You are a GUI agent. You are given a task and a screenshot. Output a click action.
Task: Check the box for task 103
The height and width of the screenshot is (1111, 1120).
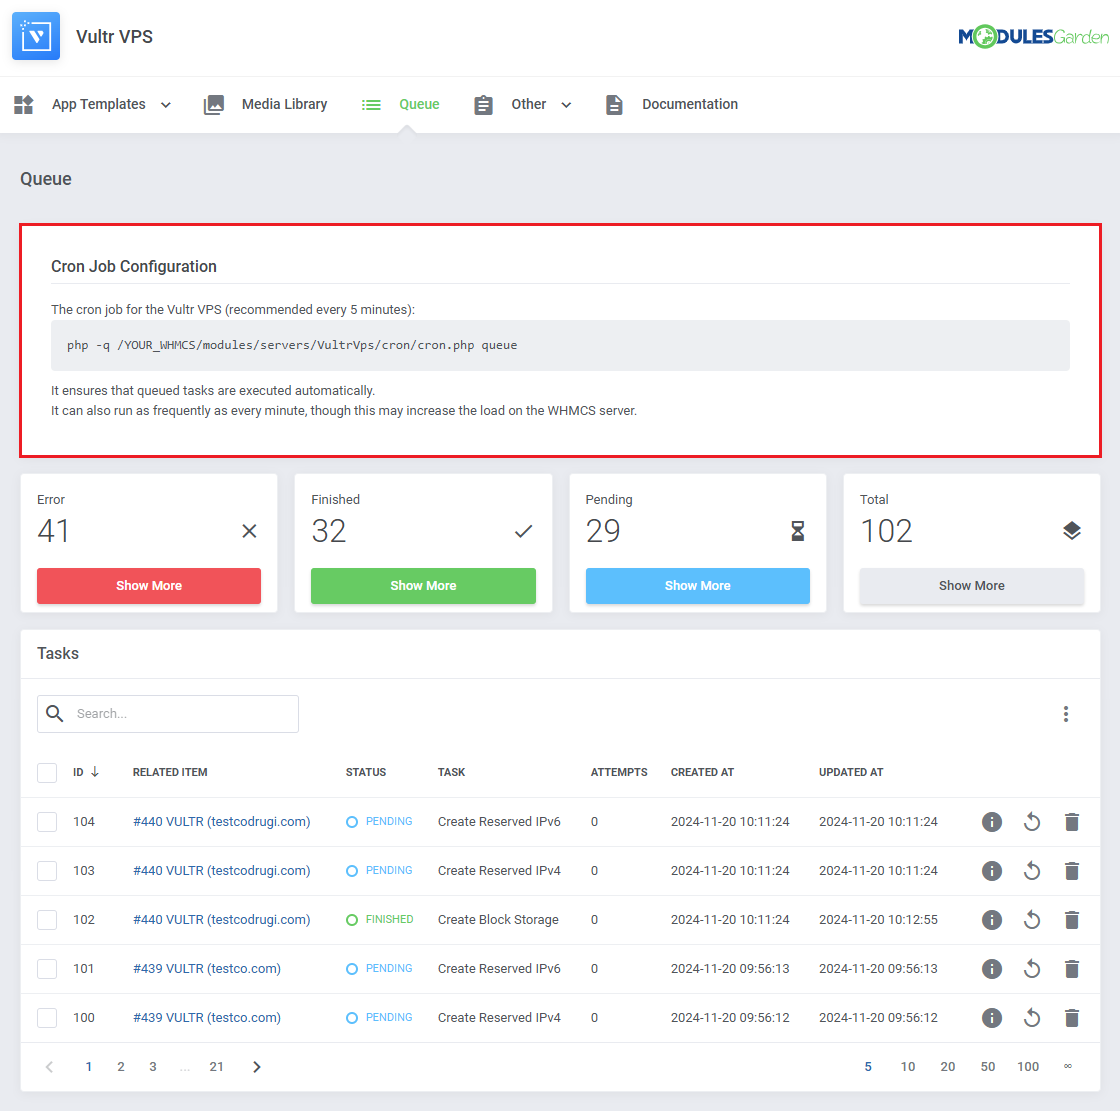47,871
